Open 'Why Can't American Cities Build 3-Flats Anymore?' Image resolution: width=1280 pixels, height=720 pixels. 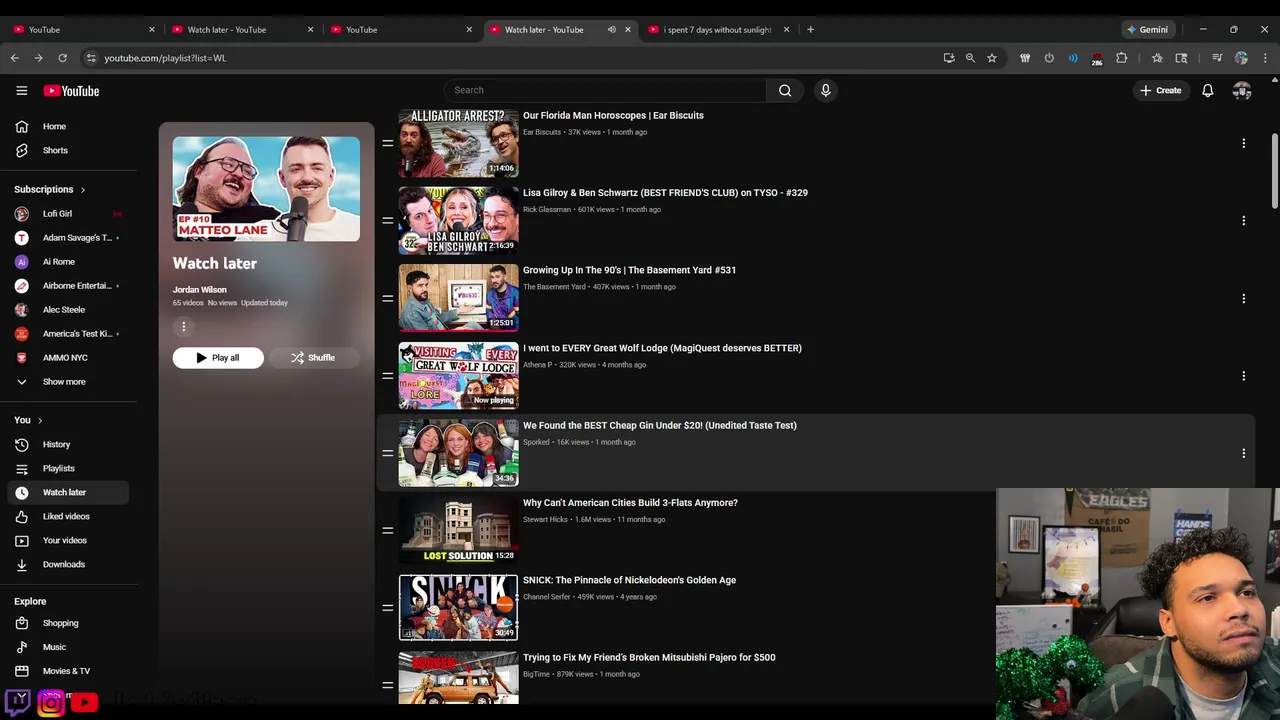[630, 503]
